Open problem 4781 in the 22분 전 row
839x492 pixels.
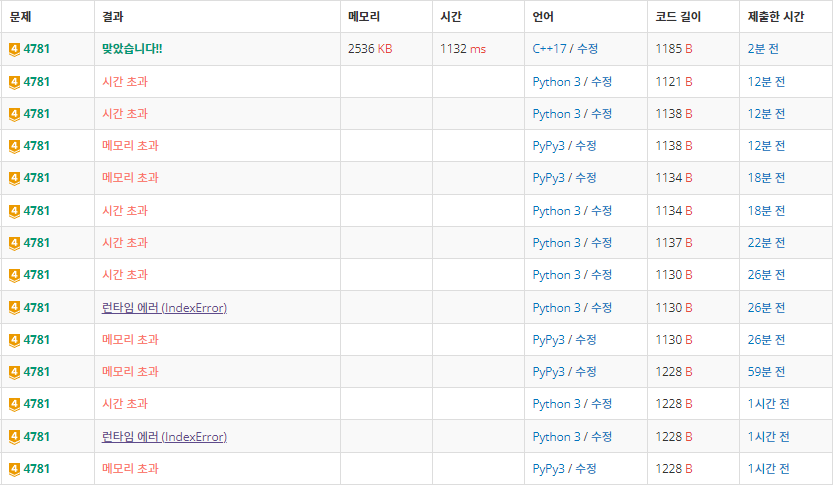pyautogui.click(x=36, y=243)
